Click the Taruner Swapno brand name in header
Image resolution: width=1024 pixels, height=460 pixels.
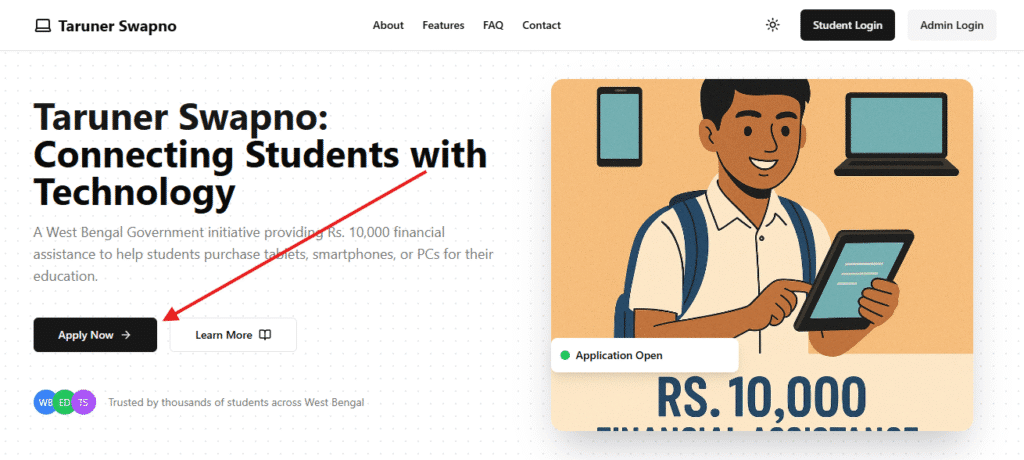(x=117, y=26)
